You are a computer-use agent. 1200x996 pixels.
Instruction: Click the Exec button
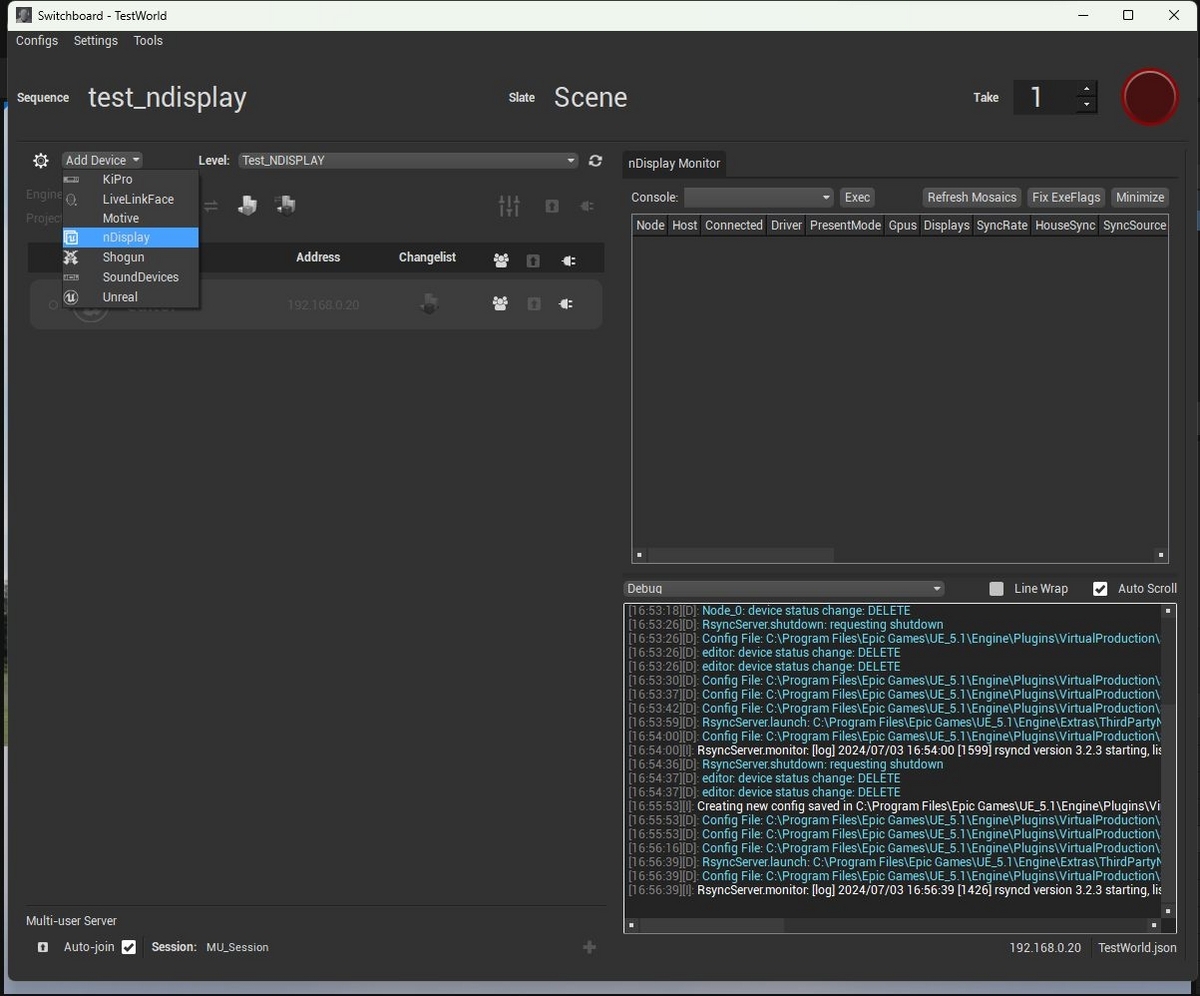tap(857, 197)
